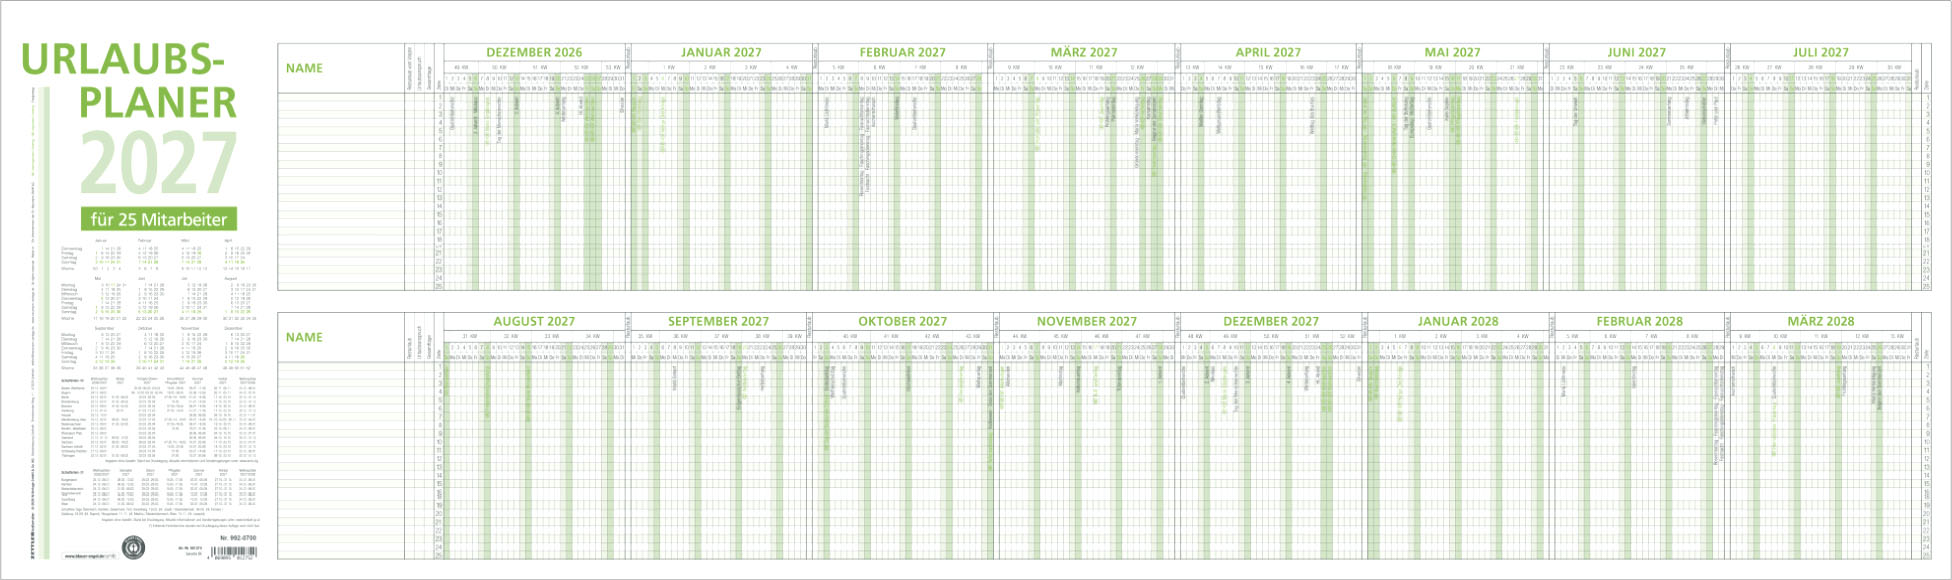Image resolution: width=1952 pixels, height=580 pixels.
Task: Click the NAME label beside August 2027
Action: 304,337
